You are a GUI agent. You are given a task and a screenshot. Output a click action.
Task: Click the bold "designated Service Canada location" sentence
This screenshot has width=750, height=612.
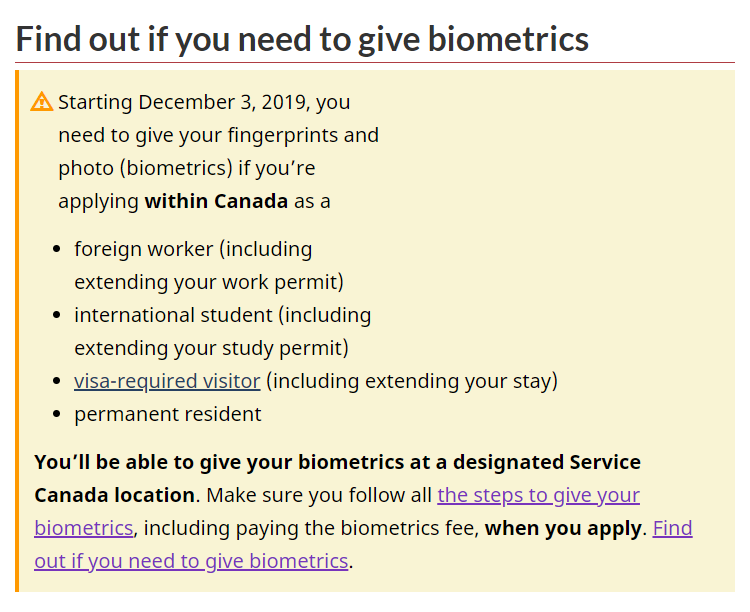tap(337, 462)
